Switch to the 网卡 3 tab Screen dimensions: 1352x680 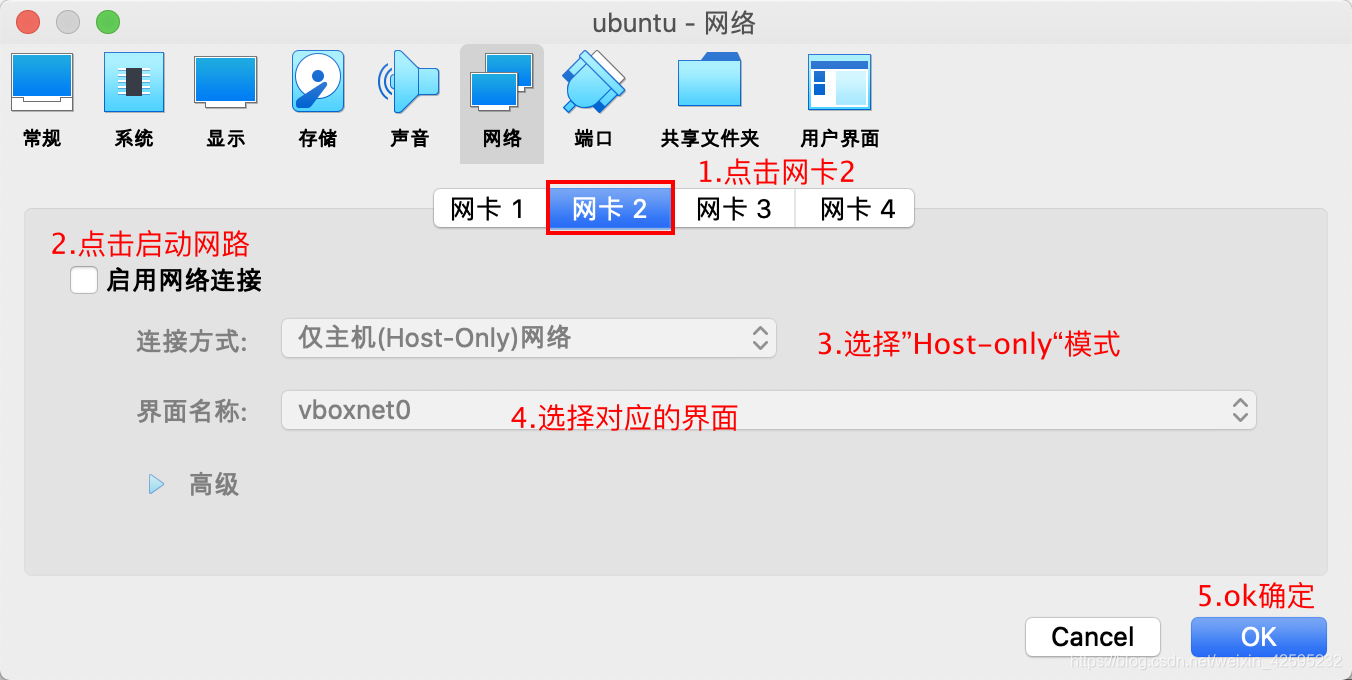(x=733, y=209)
